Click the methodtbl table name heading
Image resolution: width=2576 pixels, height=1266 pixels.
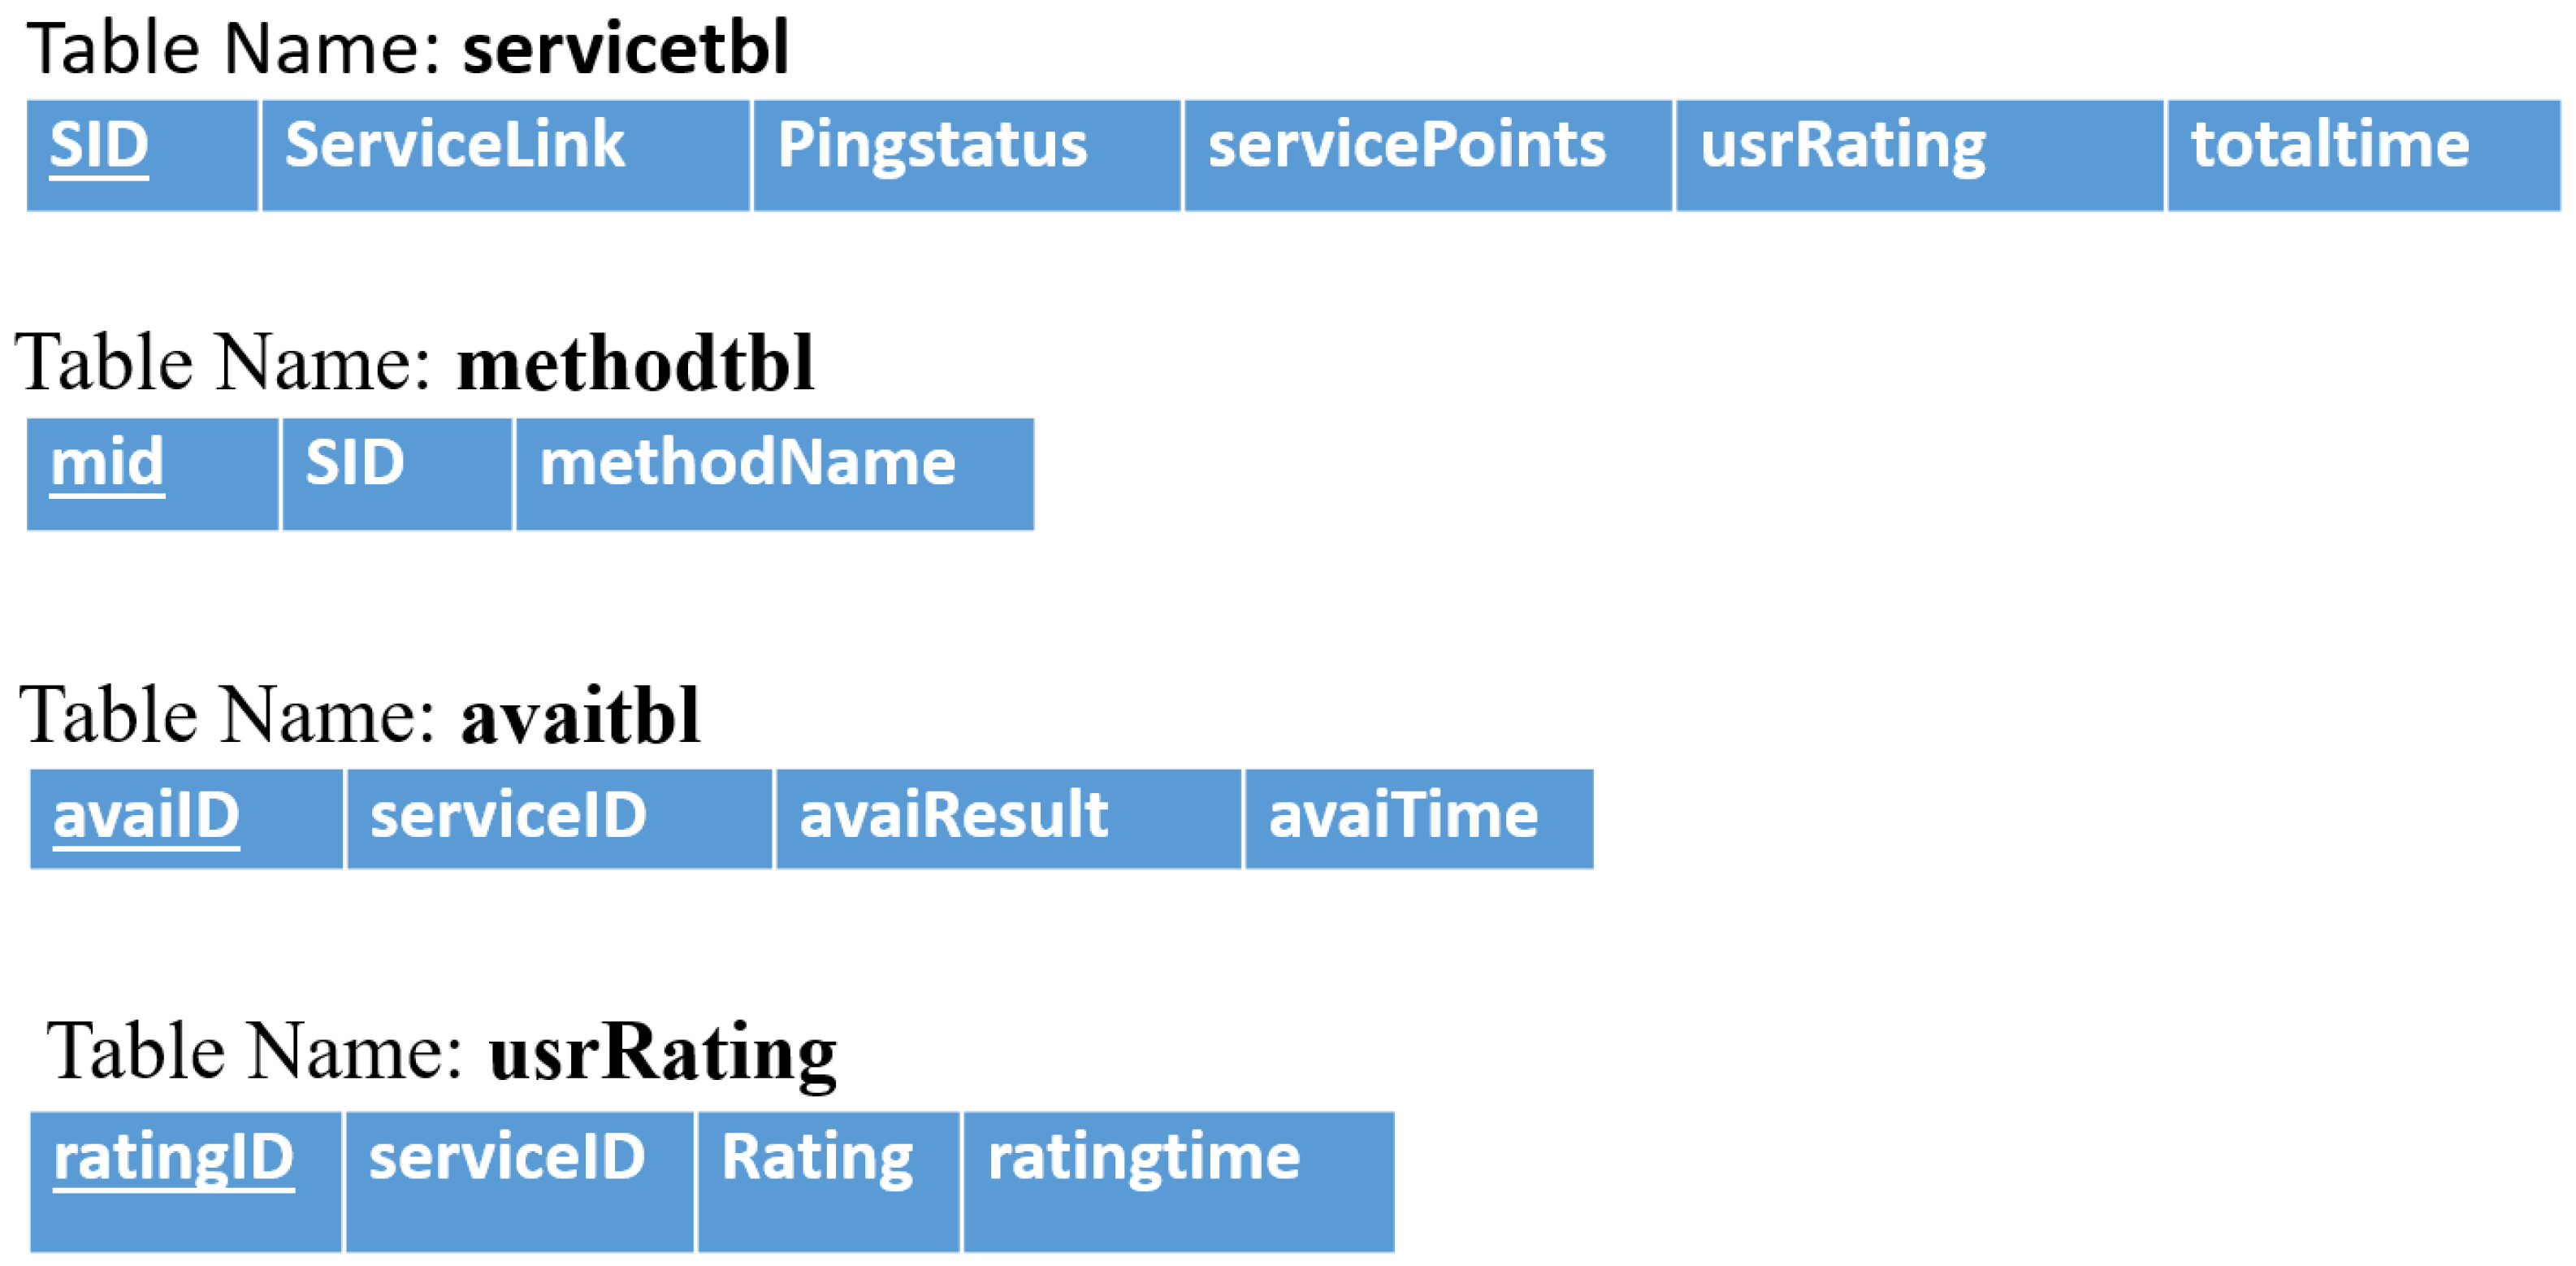click(635, 362)
